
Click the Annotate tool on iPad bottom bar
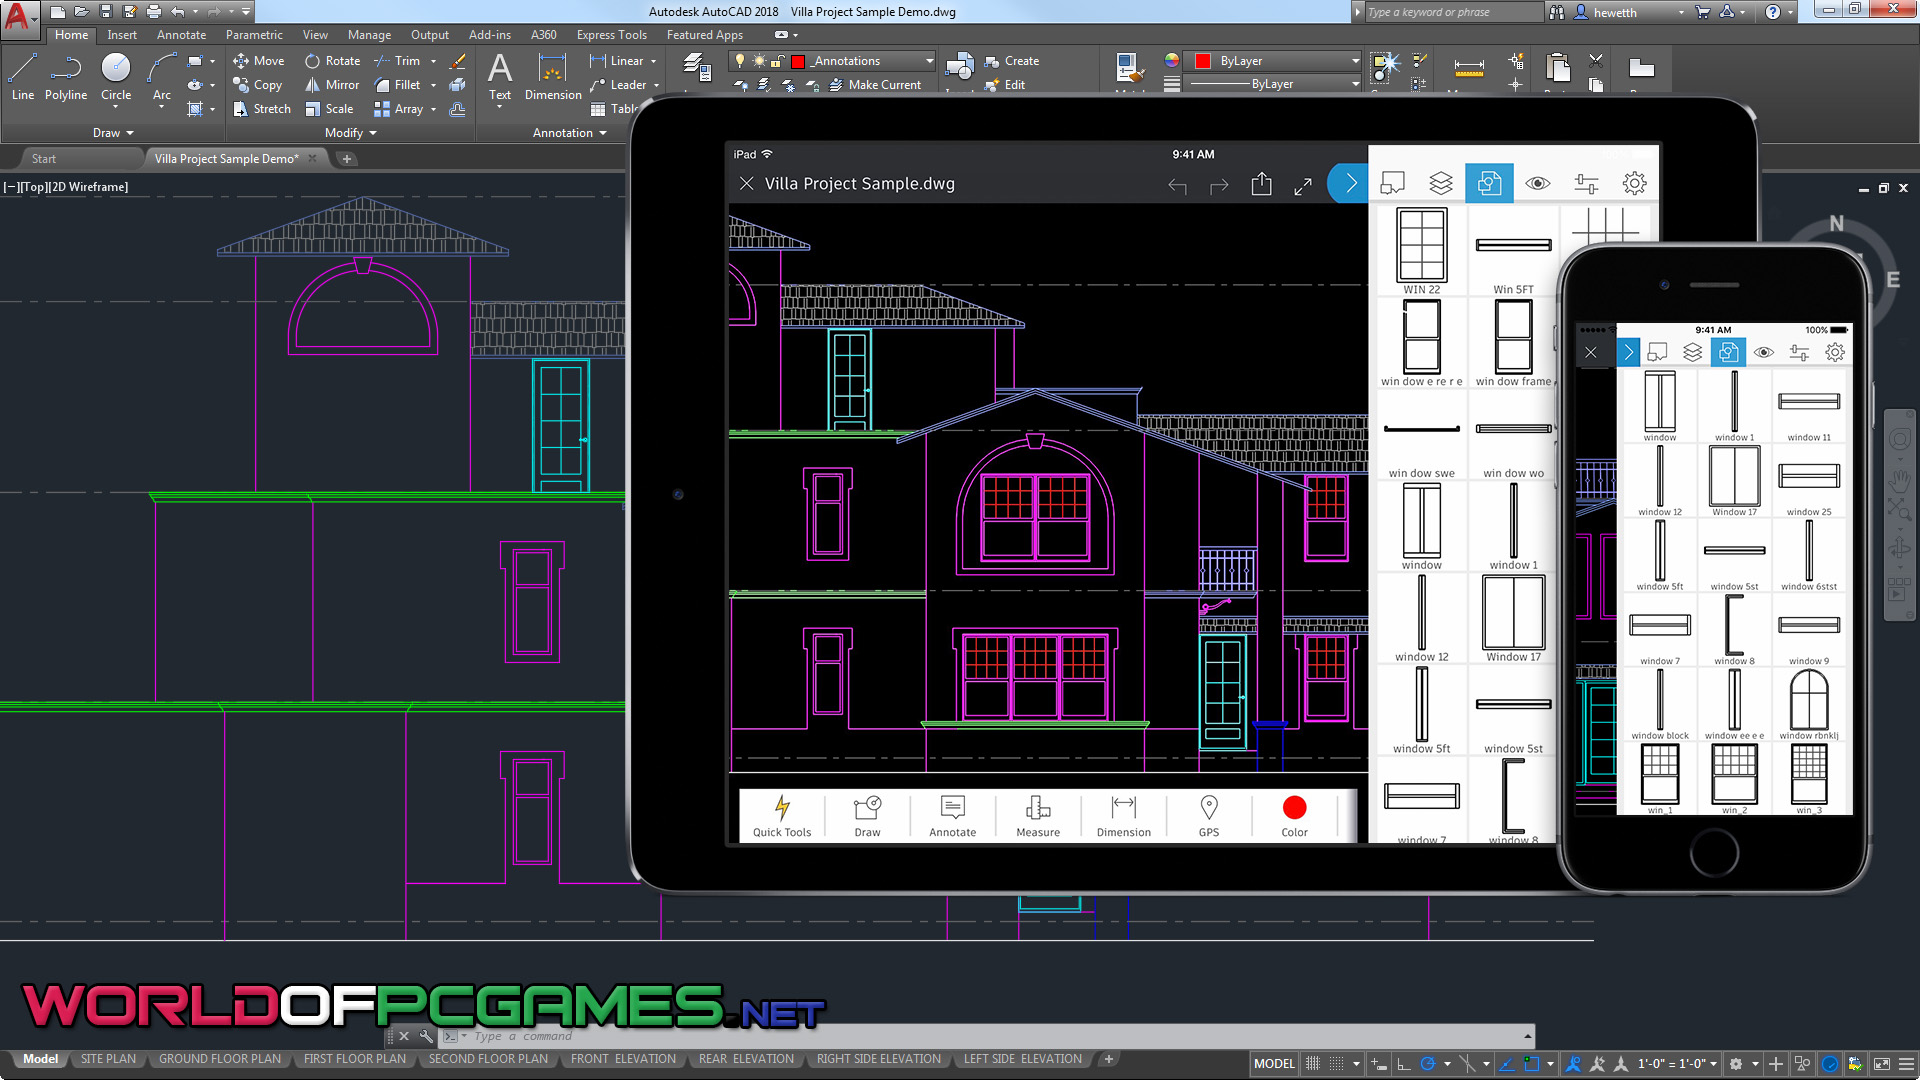(x=952, y=815)
